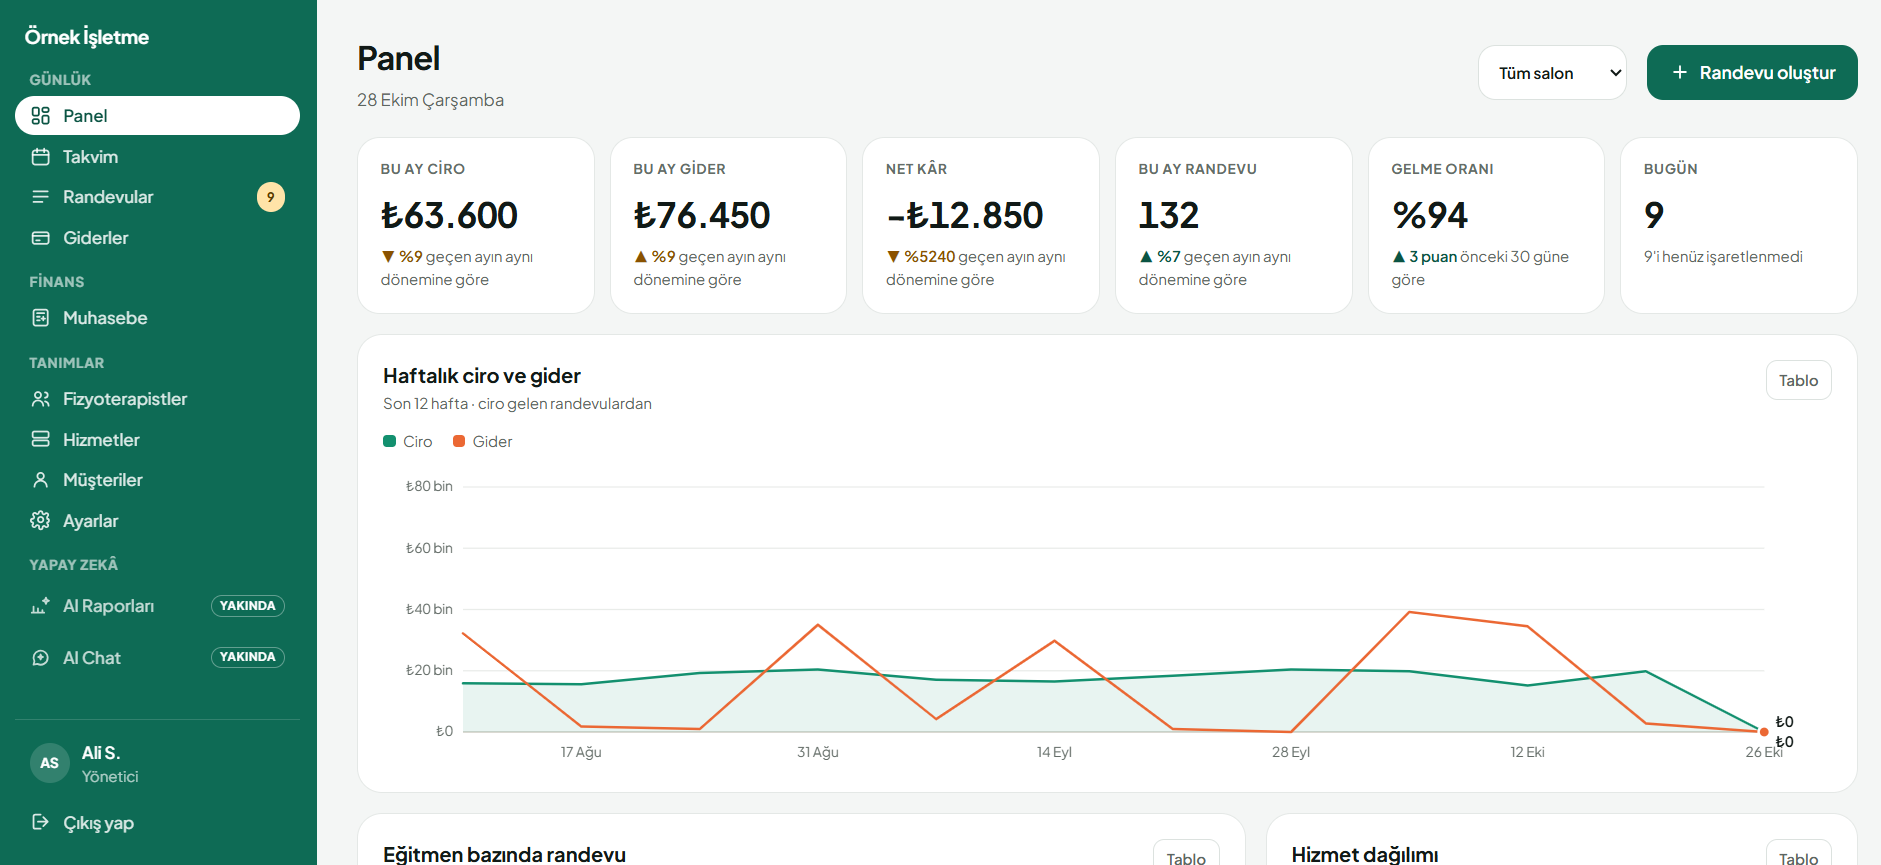The image size is (1881, 865).
Task: Toggle the Gider series in chart legend
Action: coord(483,442)
